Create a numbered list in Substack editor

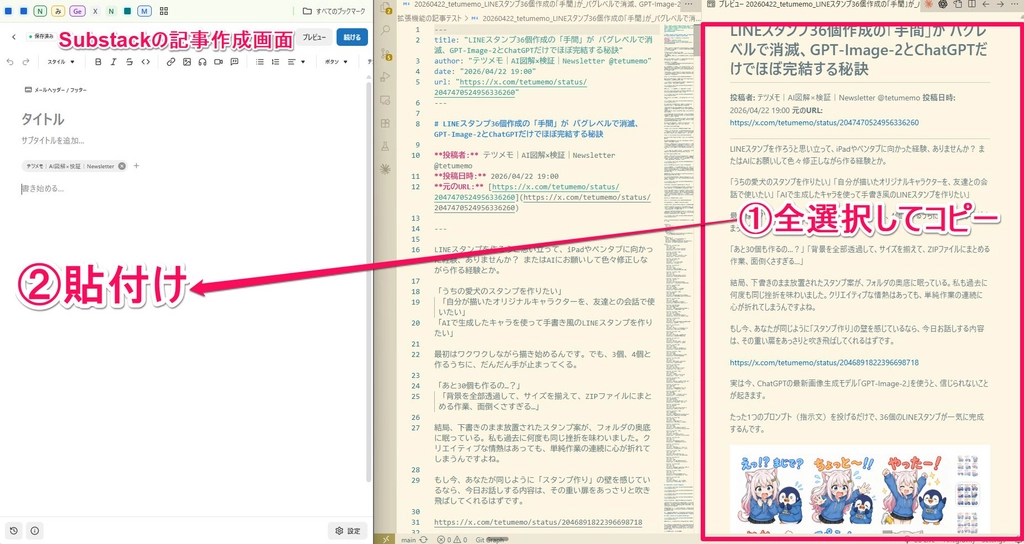coord(276,62)
